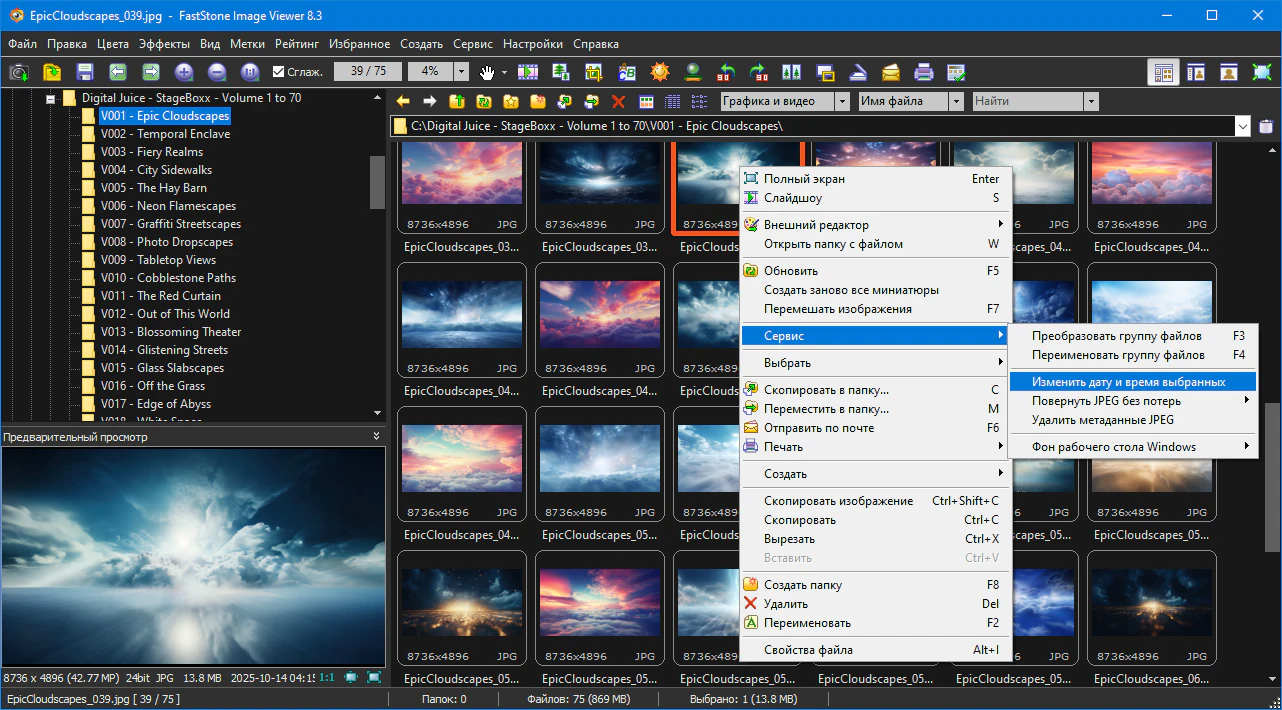This screenshot has height=710, width=1282.
Task: Select the V007 - Graffiti Streetscapes folder
Action: click(170, 224)
